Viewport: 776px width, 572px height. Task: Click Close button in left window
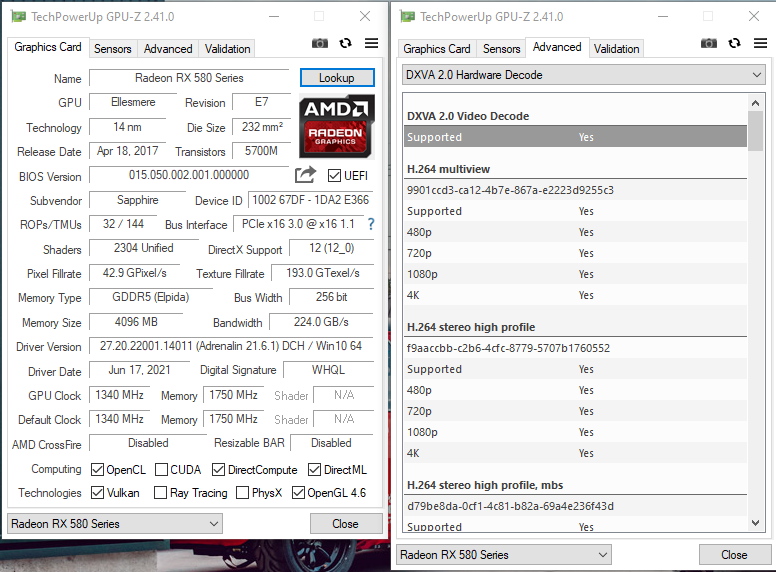[x=346, y=524]
